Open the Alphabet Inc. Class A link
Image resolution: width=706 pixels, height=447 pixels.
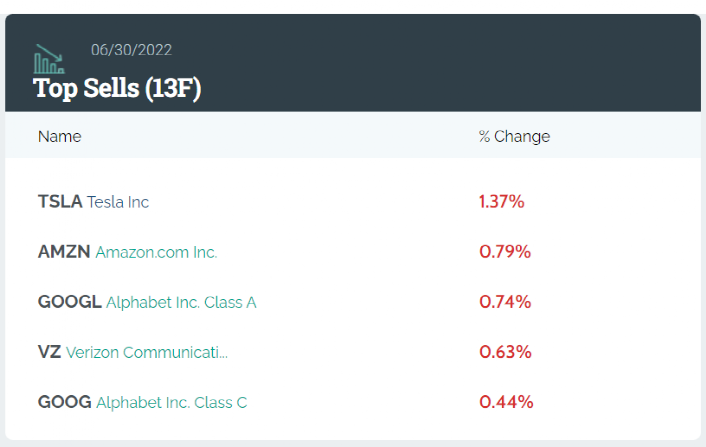click(181, 302)
